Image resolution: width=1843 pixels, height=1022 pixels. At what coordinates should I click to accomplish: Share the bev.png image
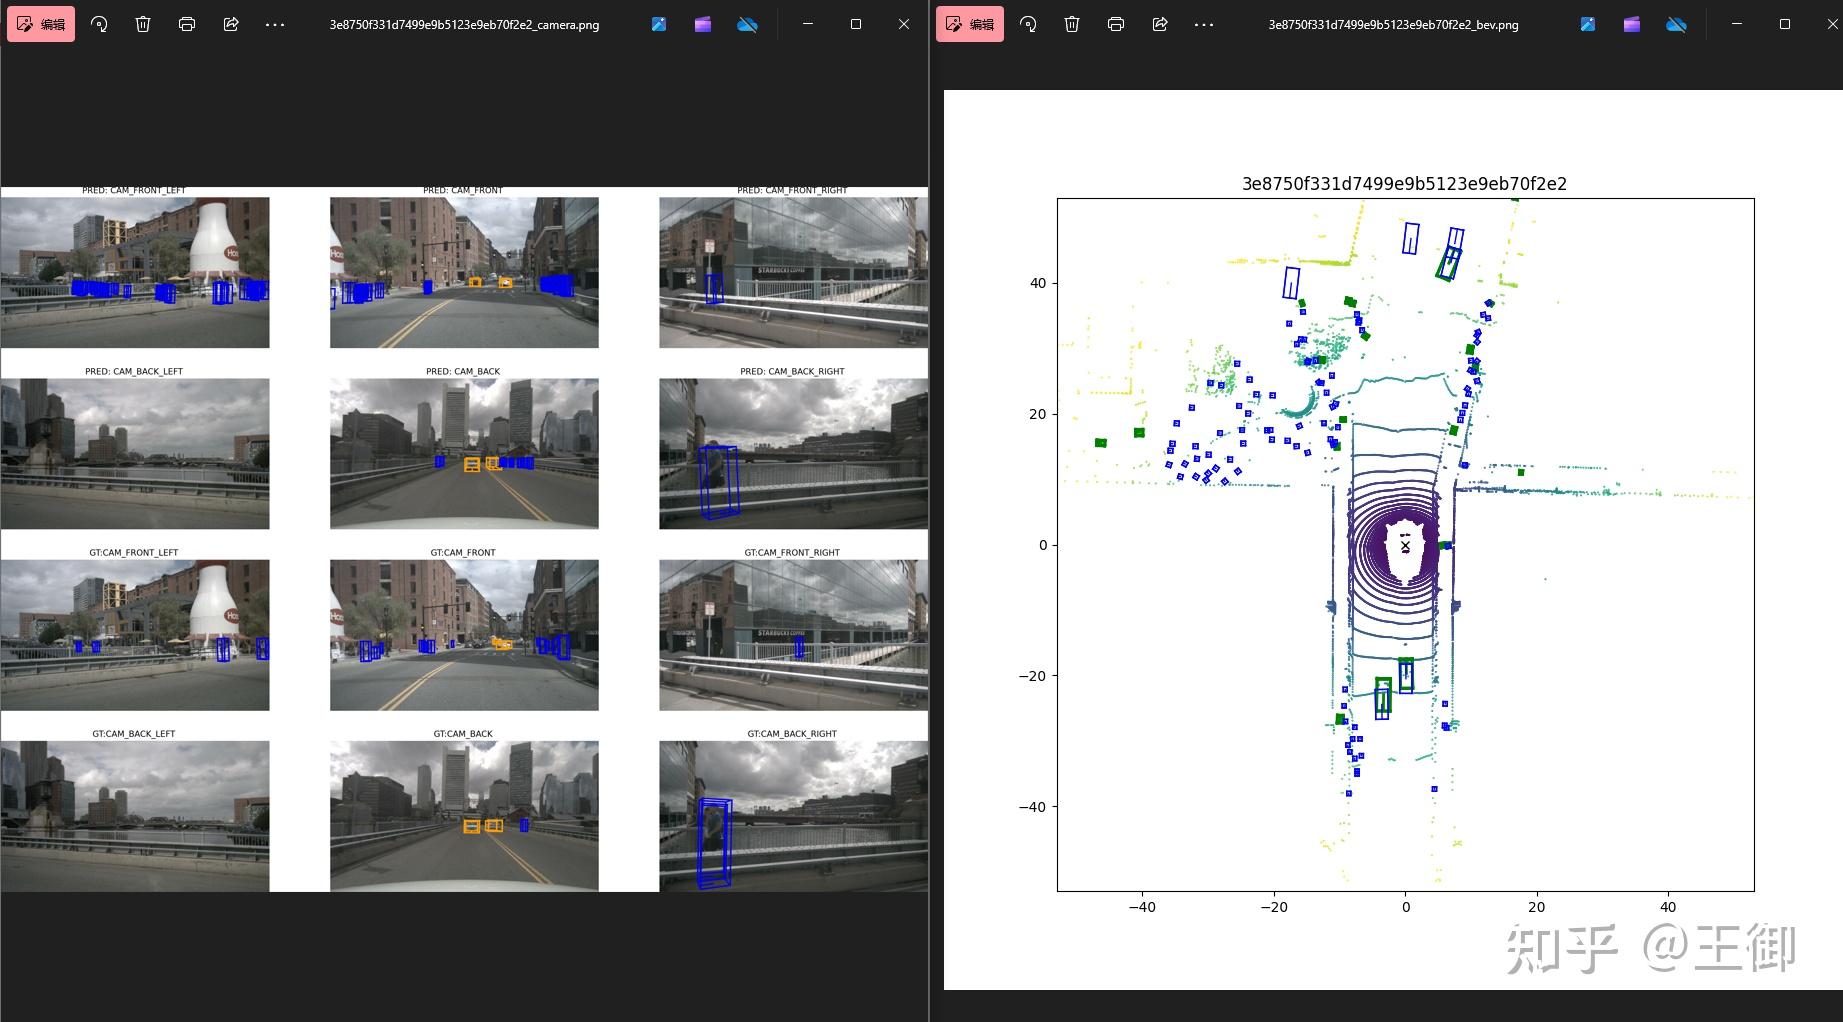click(1160, 24)
